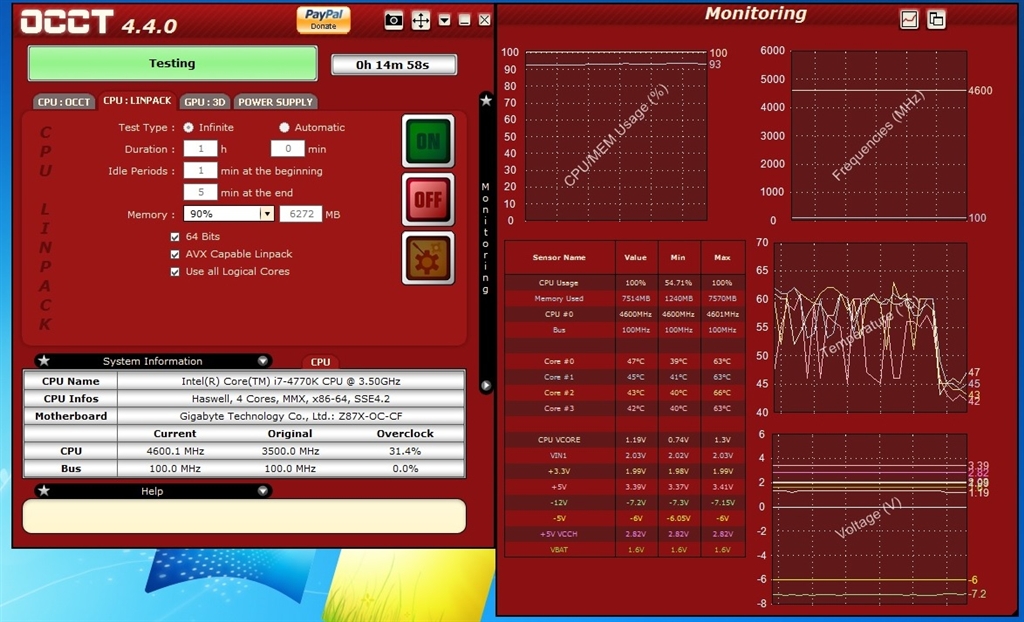Click the Core #0 sensor name
Image resolution: width=1024 pixels, height=622 pixels.
pyautogui.click(x=559, y=361)
